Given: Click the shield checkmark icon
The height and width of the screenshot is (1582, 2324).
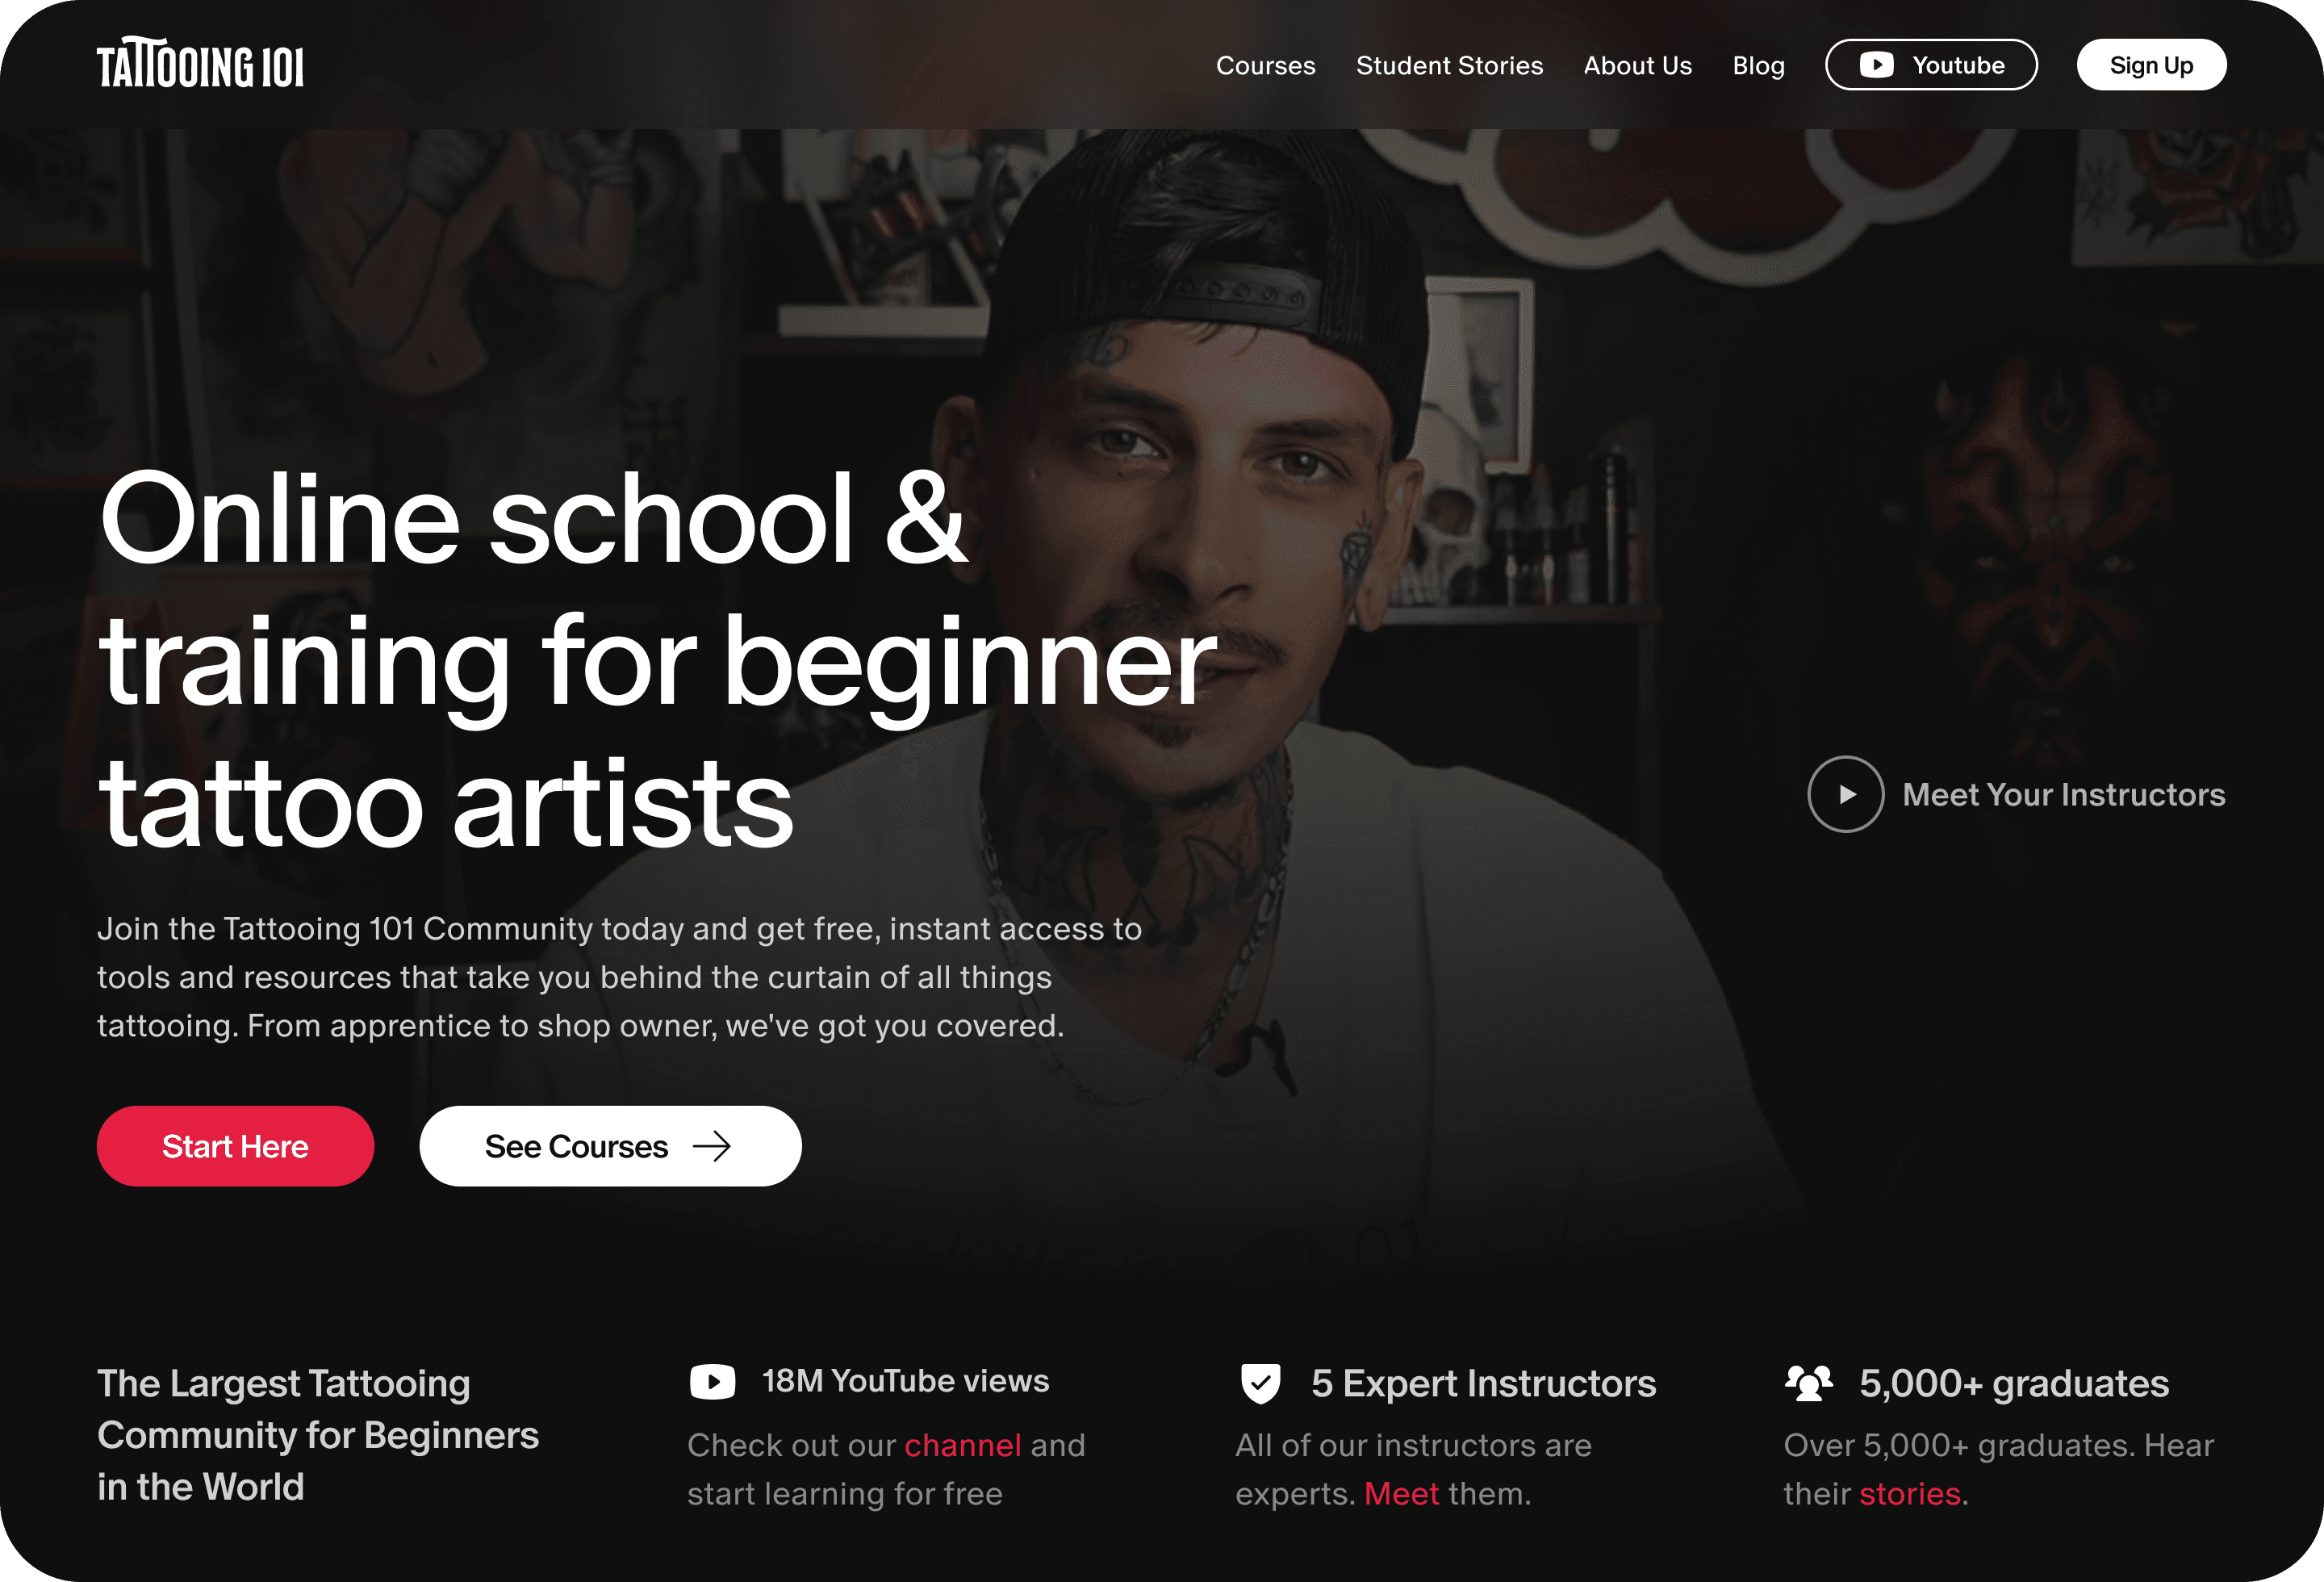Looking at the screenshot, I should (1260, 1384).
